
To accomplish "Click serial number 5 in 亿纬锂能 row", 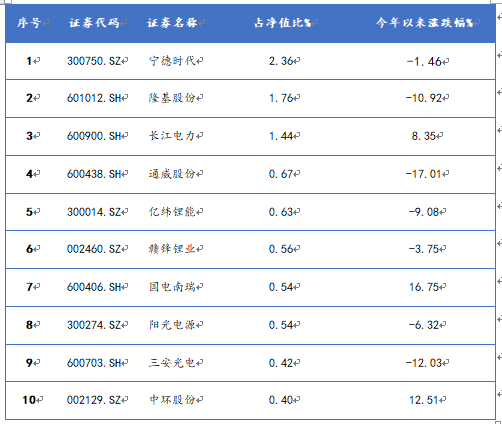I will 29,212.
